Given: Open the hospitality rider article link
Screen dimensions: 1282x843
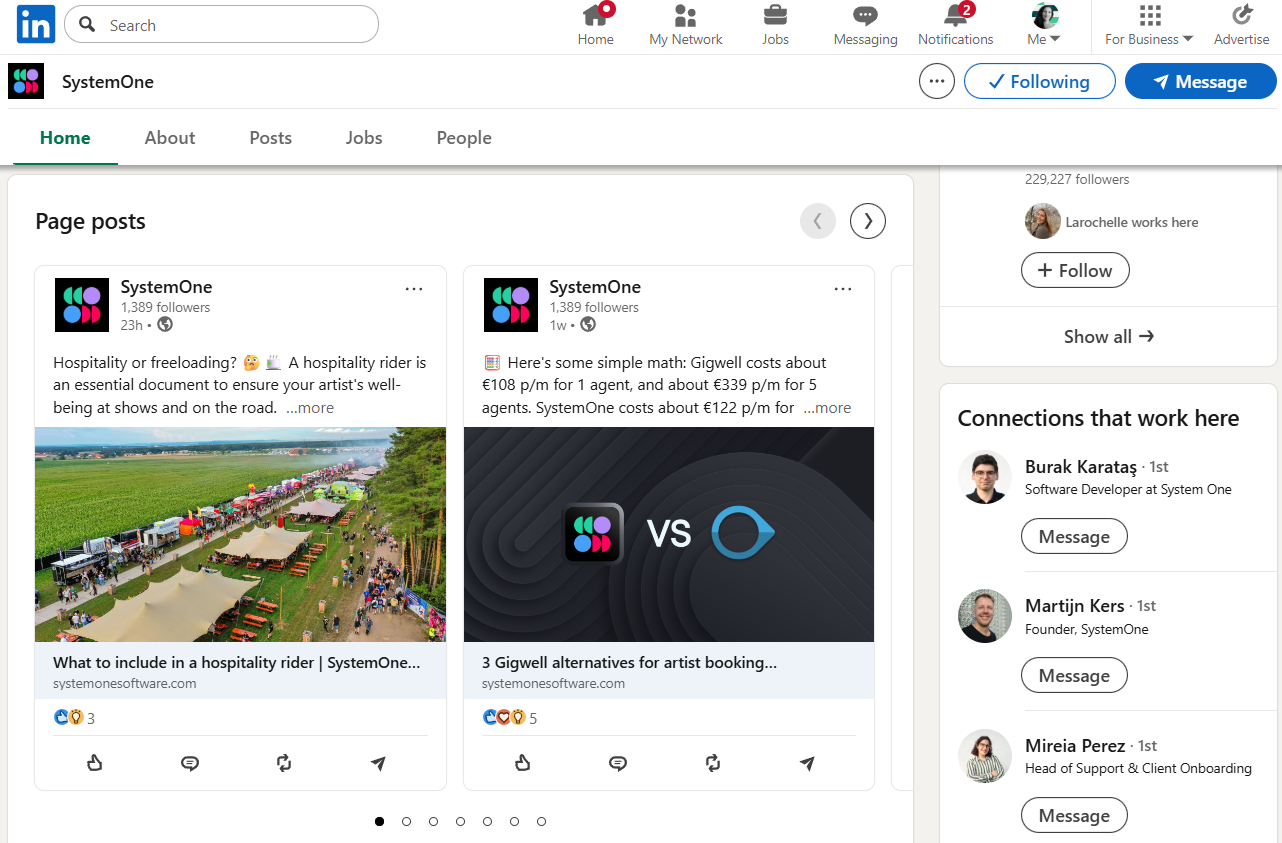Looking at the screenshot, I should coord(240,671).
